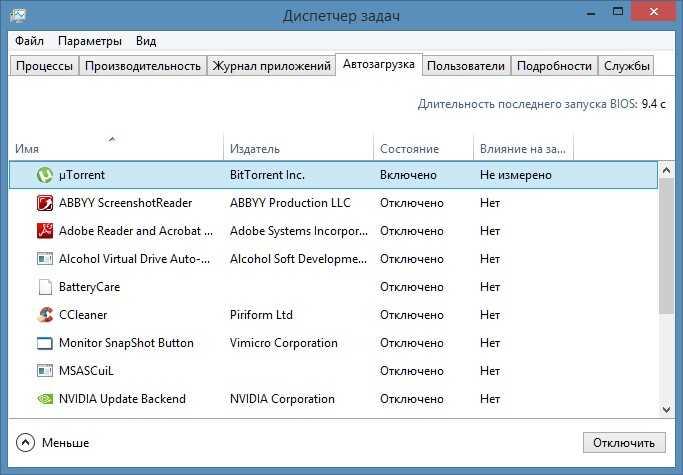
Task: Click the NVIDIA Corporation publisher cell
Action: (282, 399)
